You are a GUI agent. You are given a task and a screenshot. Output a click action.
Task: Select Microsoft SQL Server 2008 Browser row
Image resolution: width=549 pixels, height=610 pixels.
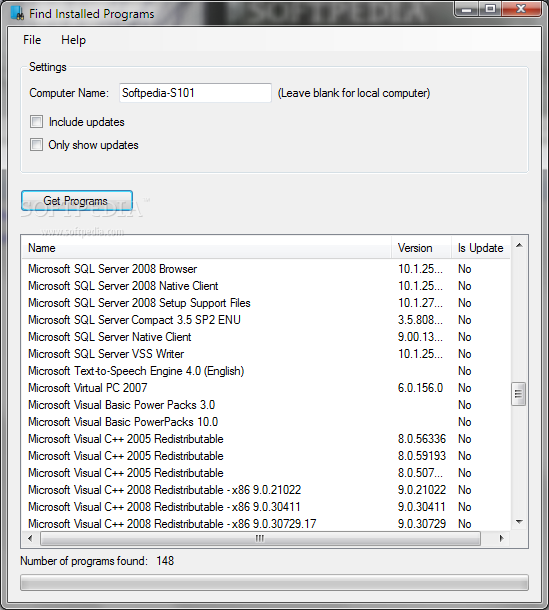266,269
